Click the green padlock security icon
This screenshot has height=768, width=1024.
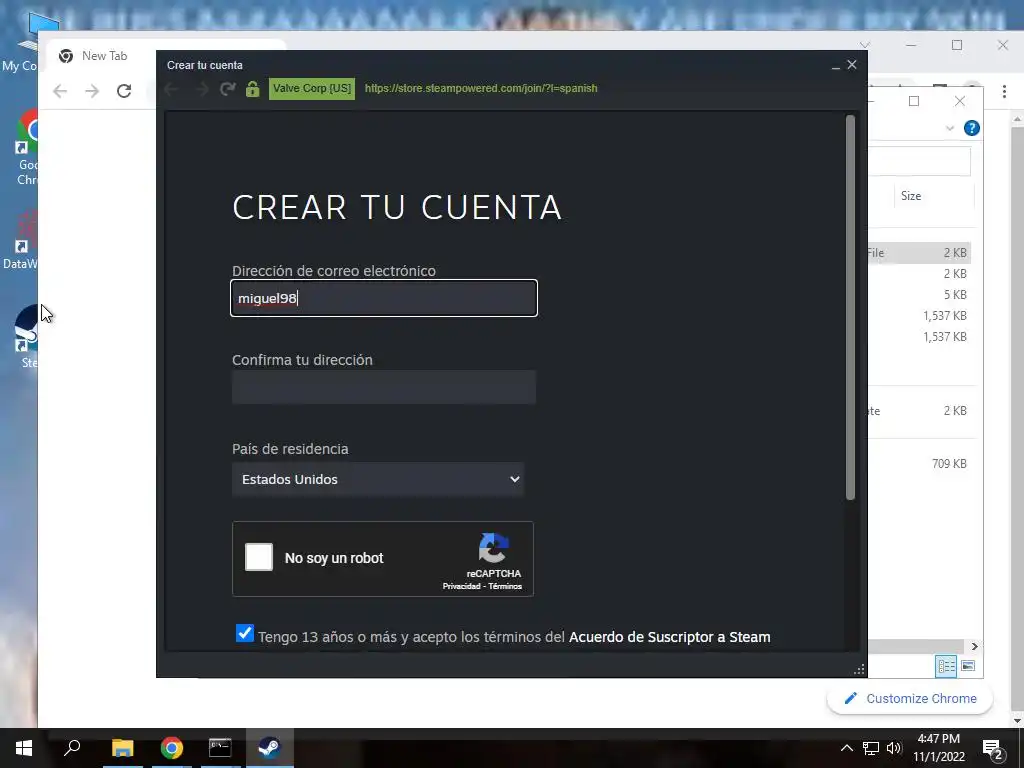(253, 89)
